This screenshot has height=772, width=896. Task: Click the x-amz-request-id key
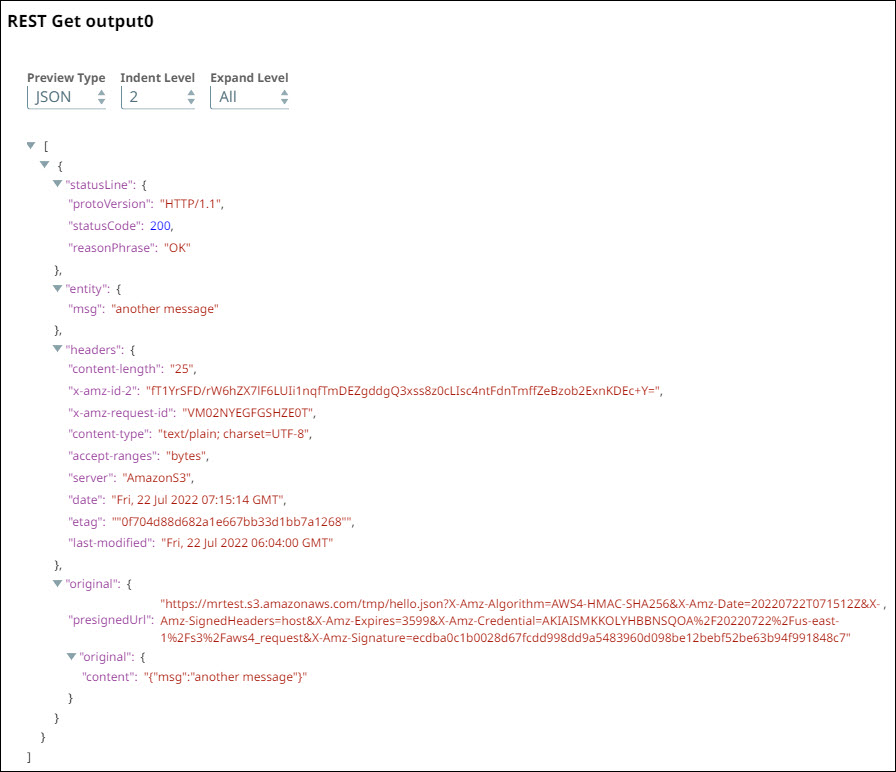(119, 412)
